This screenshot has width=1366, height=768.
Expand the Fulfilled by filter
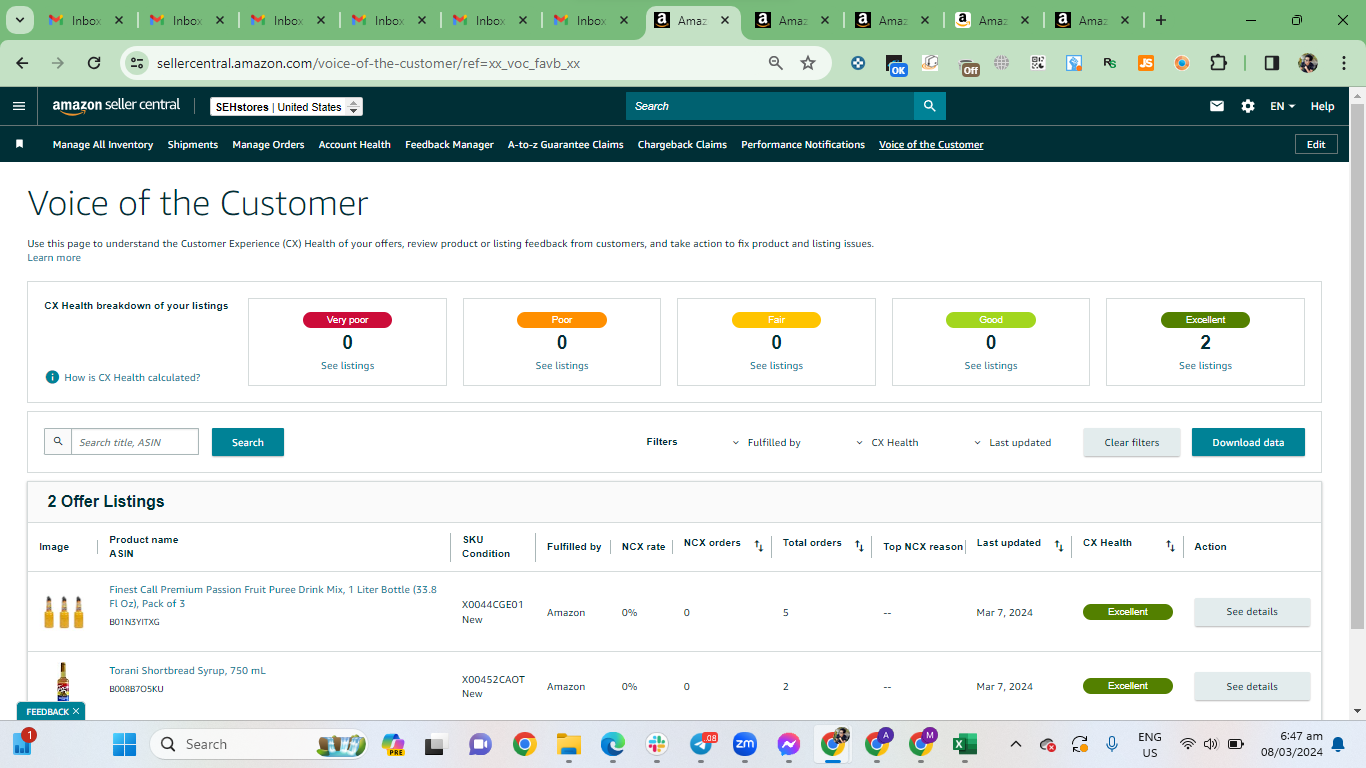[767, 442]
